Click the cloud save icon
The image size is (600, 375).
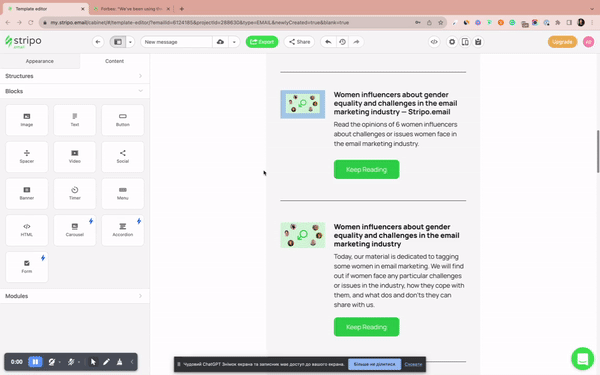[220, 42]
